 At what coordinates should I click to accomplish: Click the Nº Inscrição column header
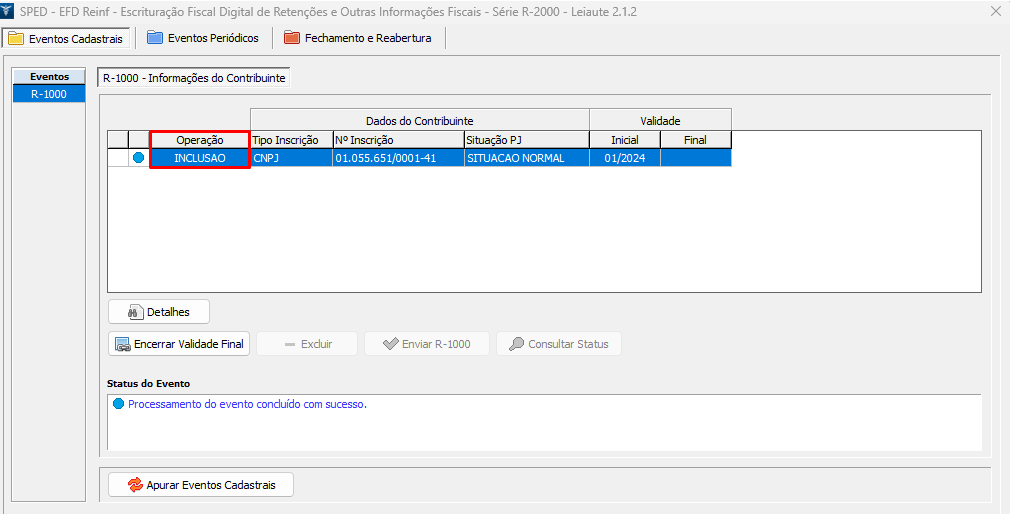click(397, 140)
